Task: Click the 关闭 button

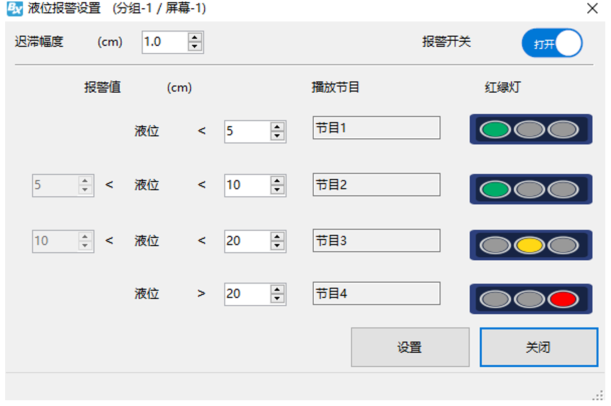Action: click(538, 347)
